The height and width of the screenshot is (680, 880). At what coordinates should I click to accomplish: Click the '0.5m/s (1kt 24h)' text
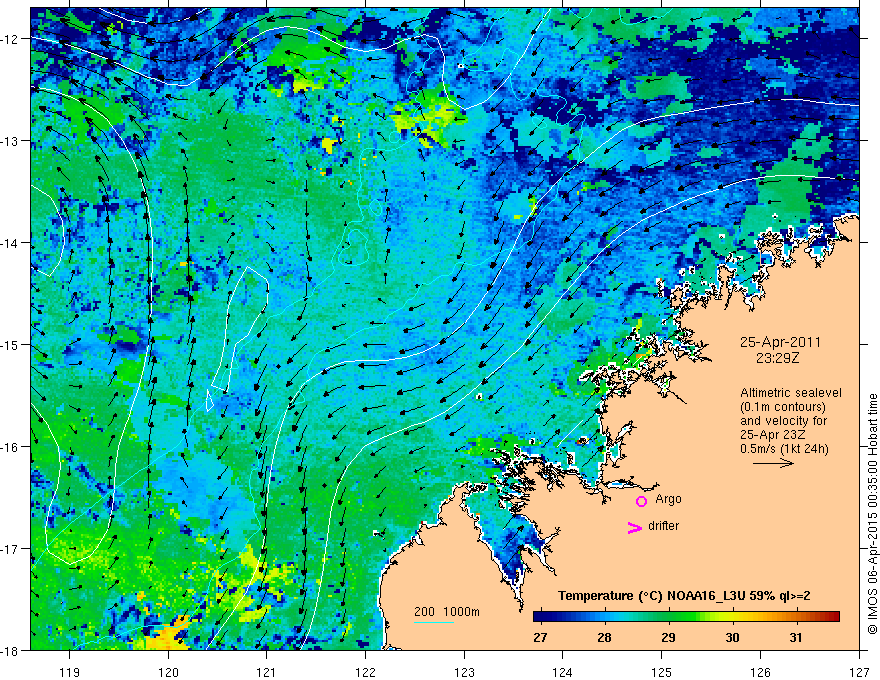tap(784, 449)
